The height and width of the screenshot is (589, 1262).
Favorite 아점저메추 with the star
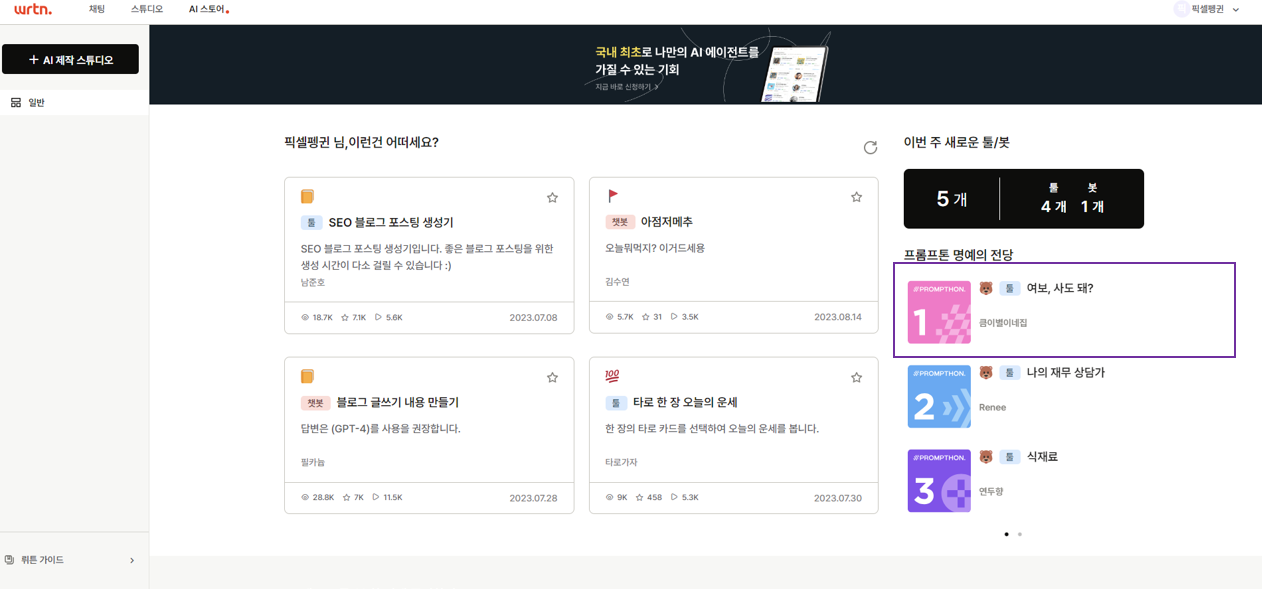[856, 197]
